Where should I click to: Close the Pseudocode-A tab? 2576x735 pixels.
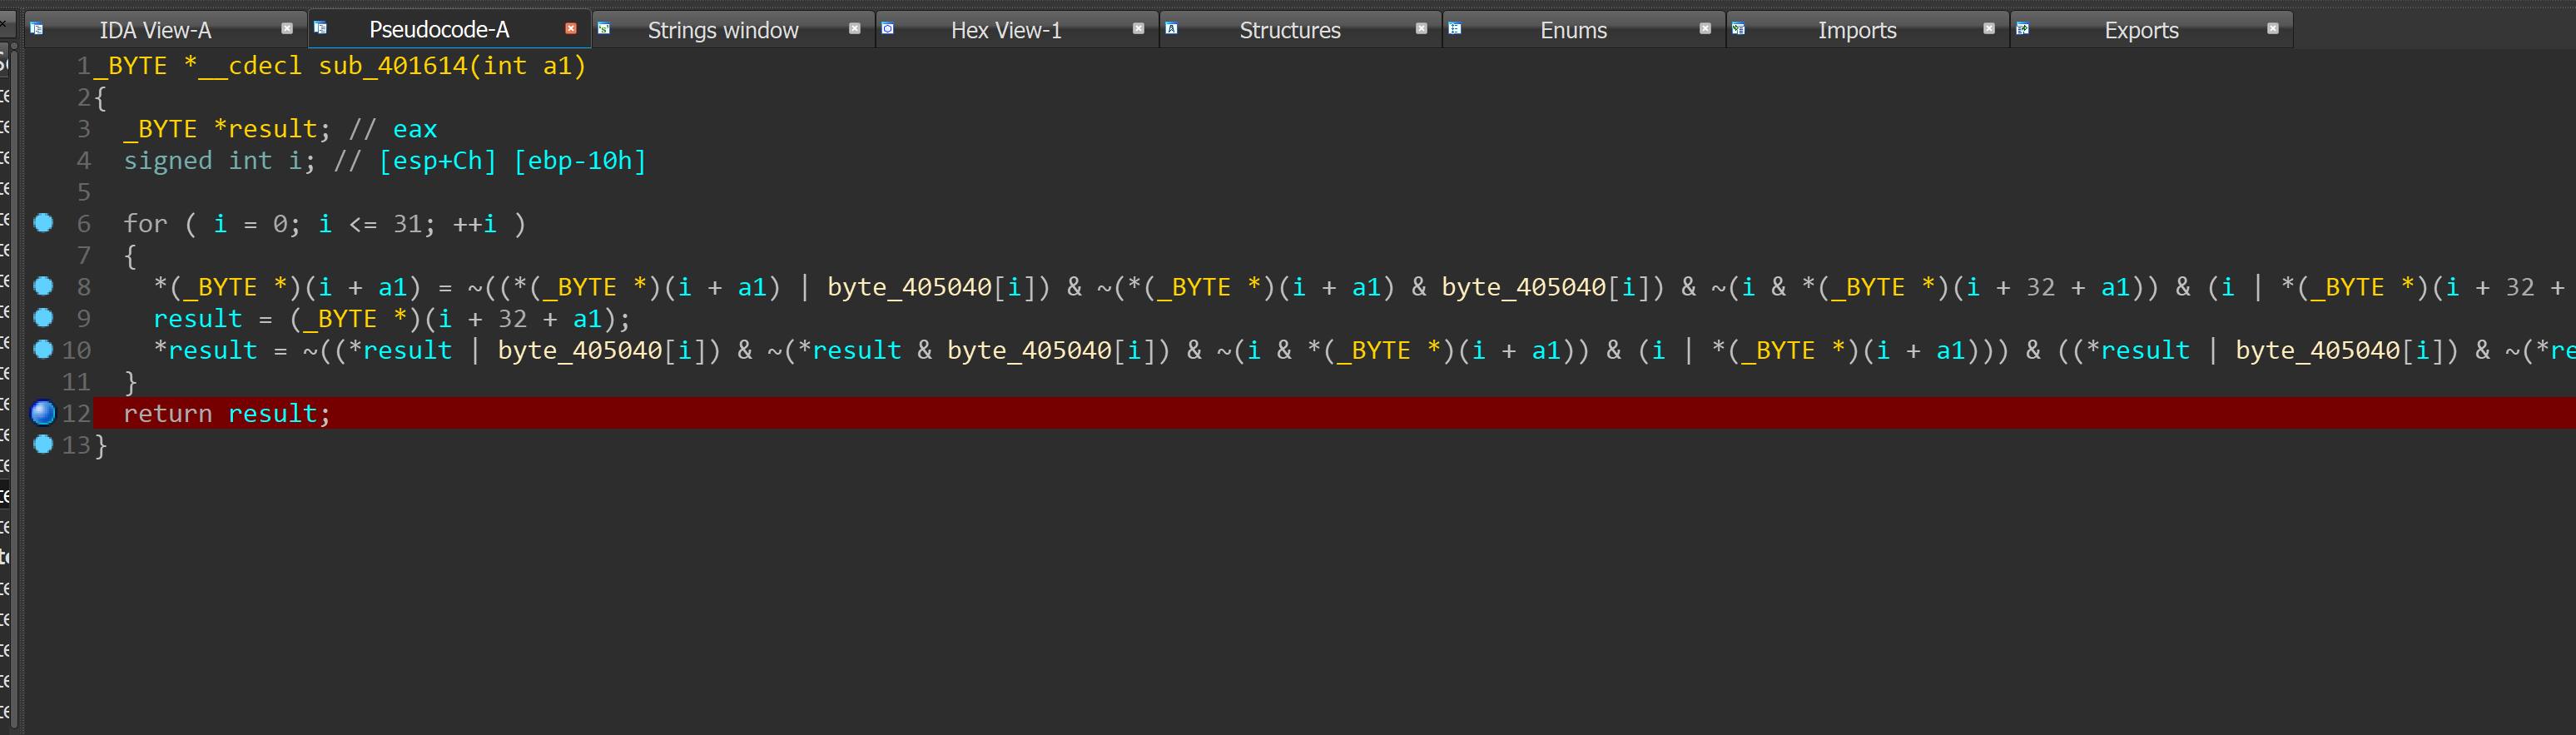coord(571,29)
